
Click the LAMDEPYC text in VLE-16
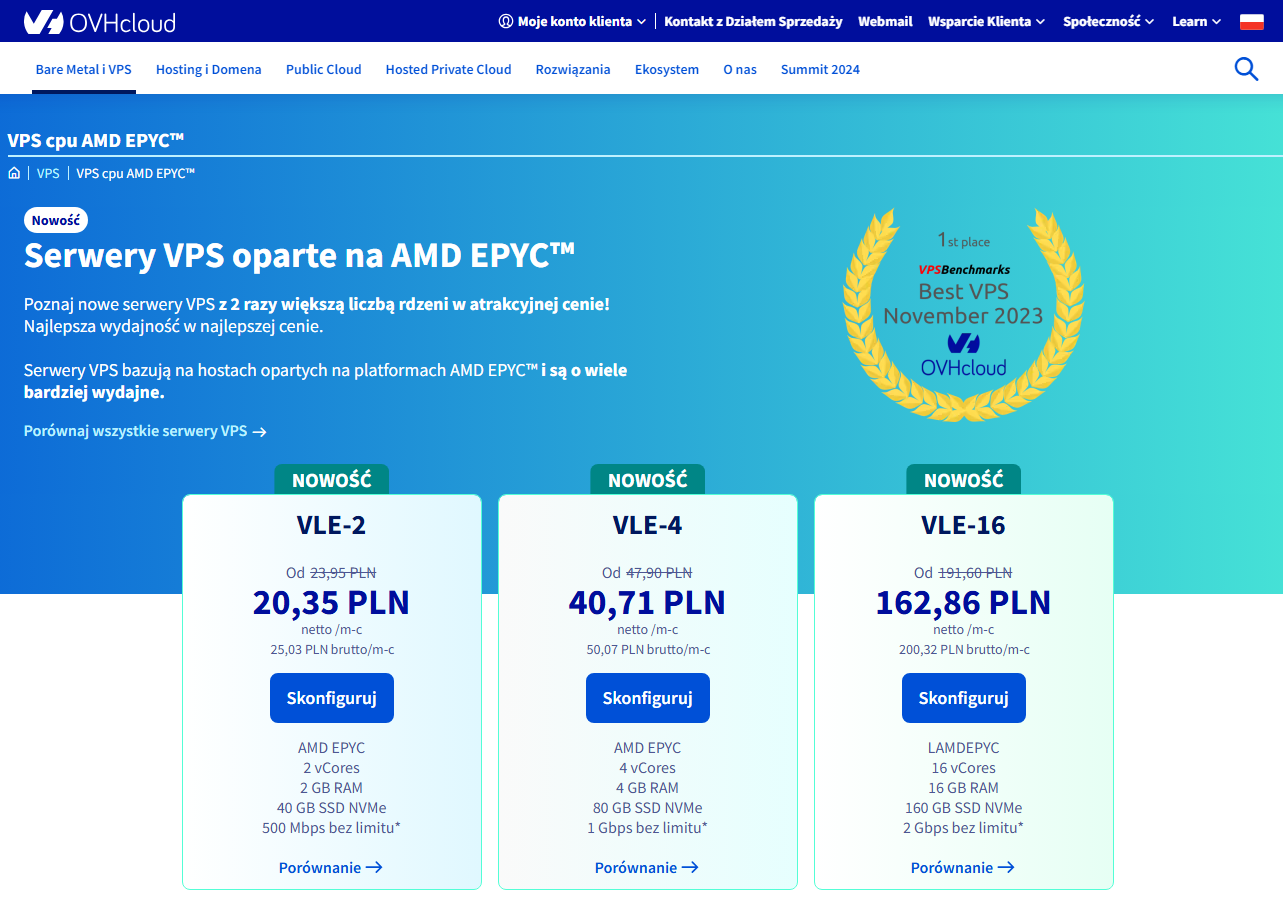(964, 748)
